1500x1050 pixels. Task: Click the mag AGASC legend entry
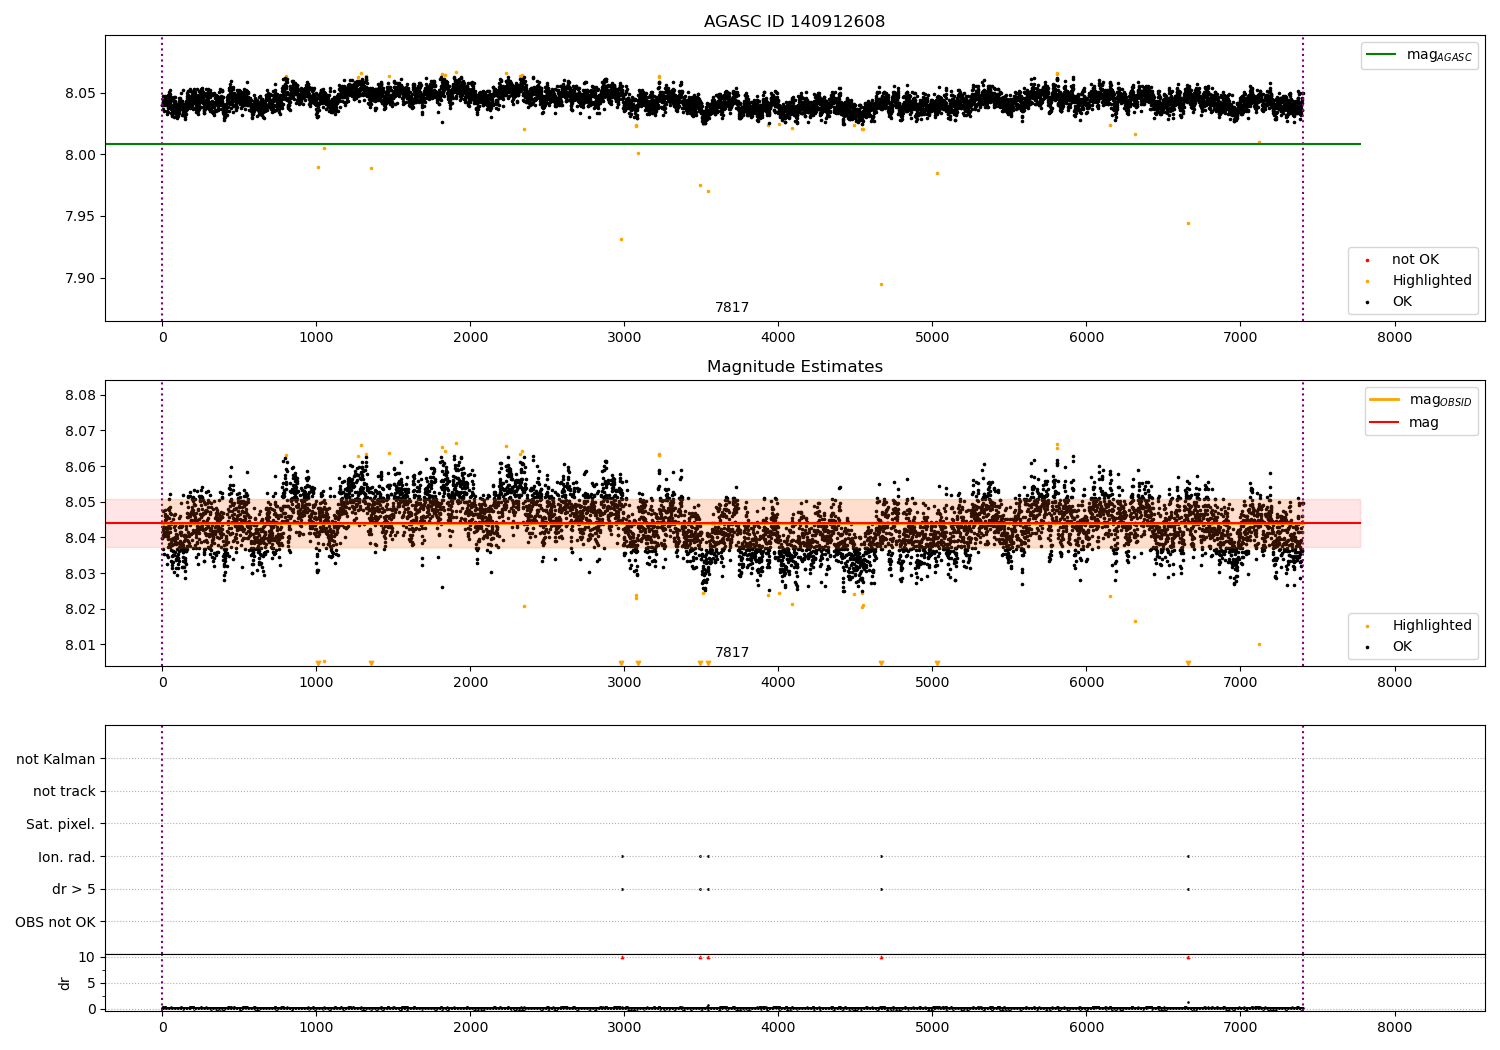pyautogui.click(x=1439, y=55)
